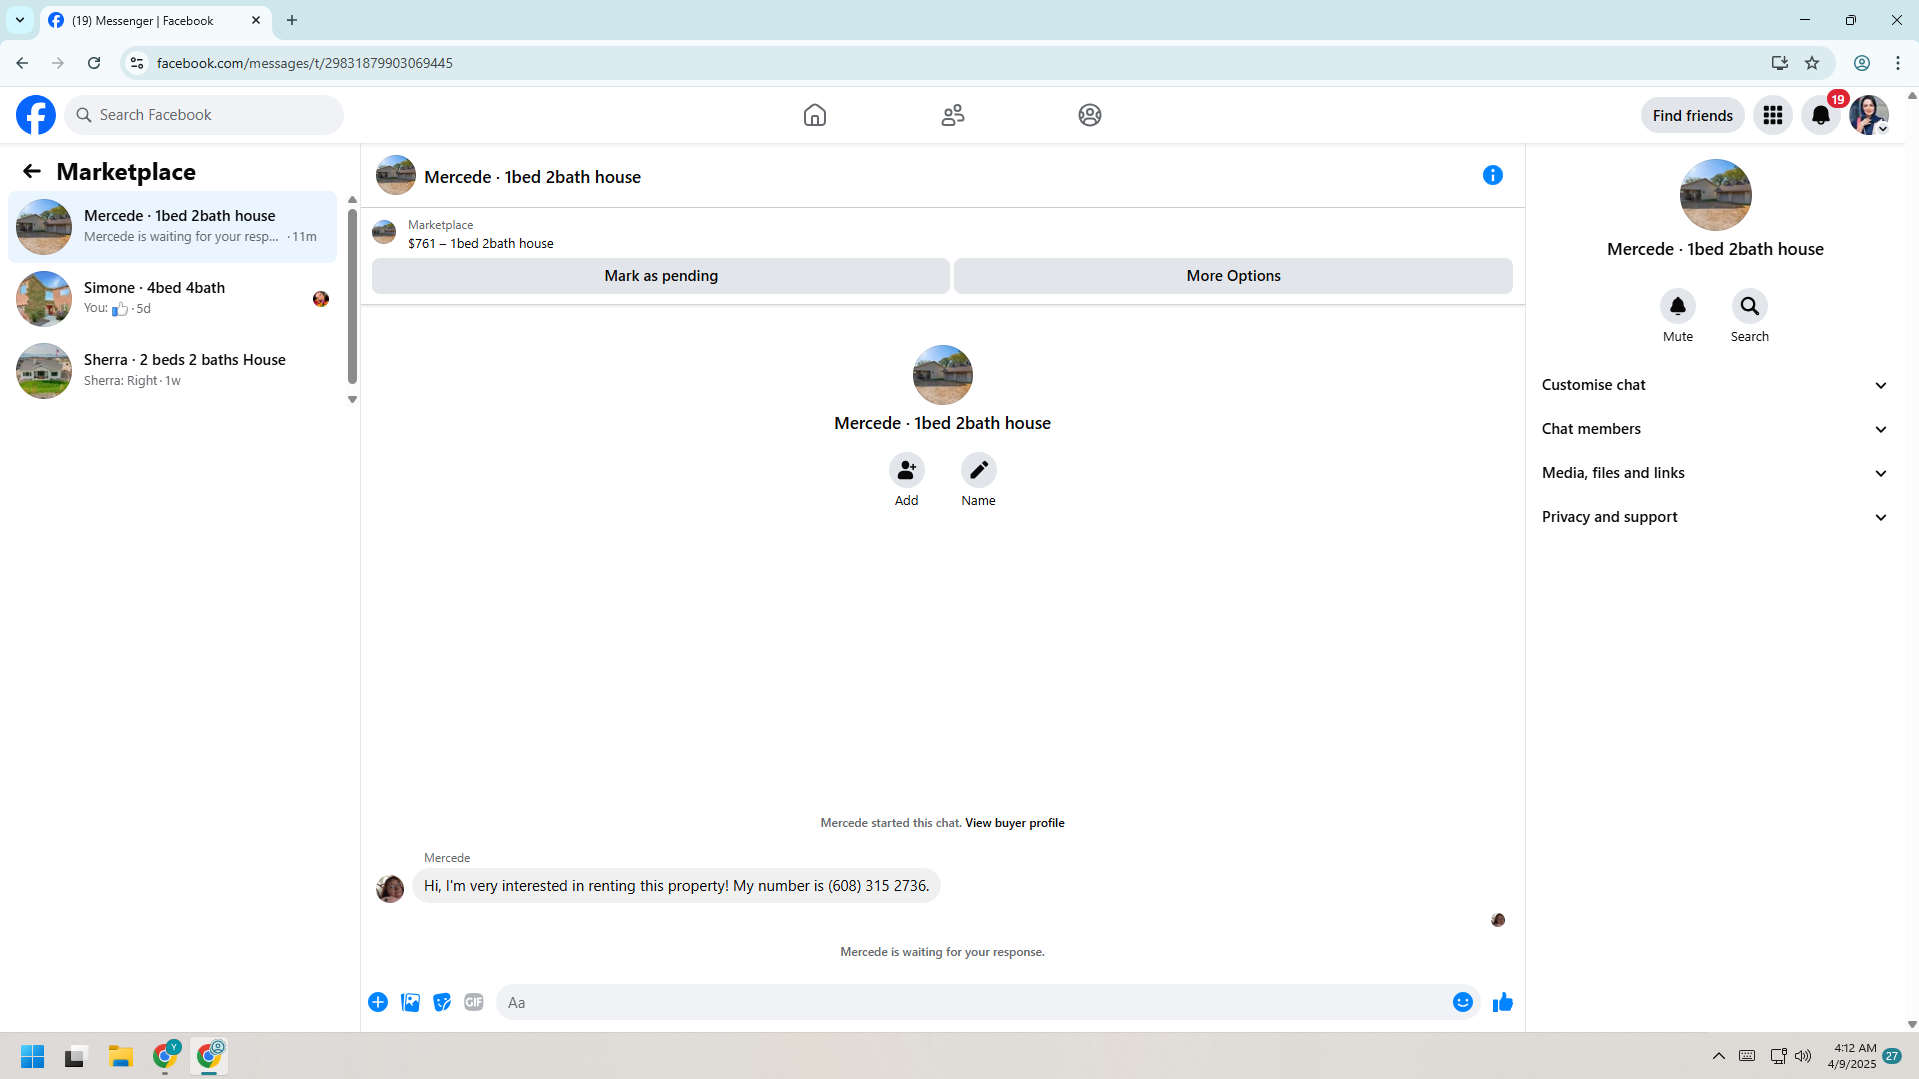Mute the Mercede conversation
1919x1079 pixels.
tap(1678, 306)
